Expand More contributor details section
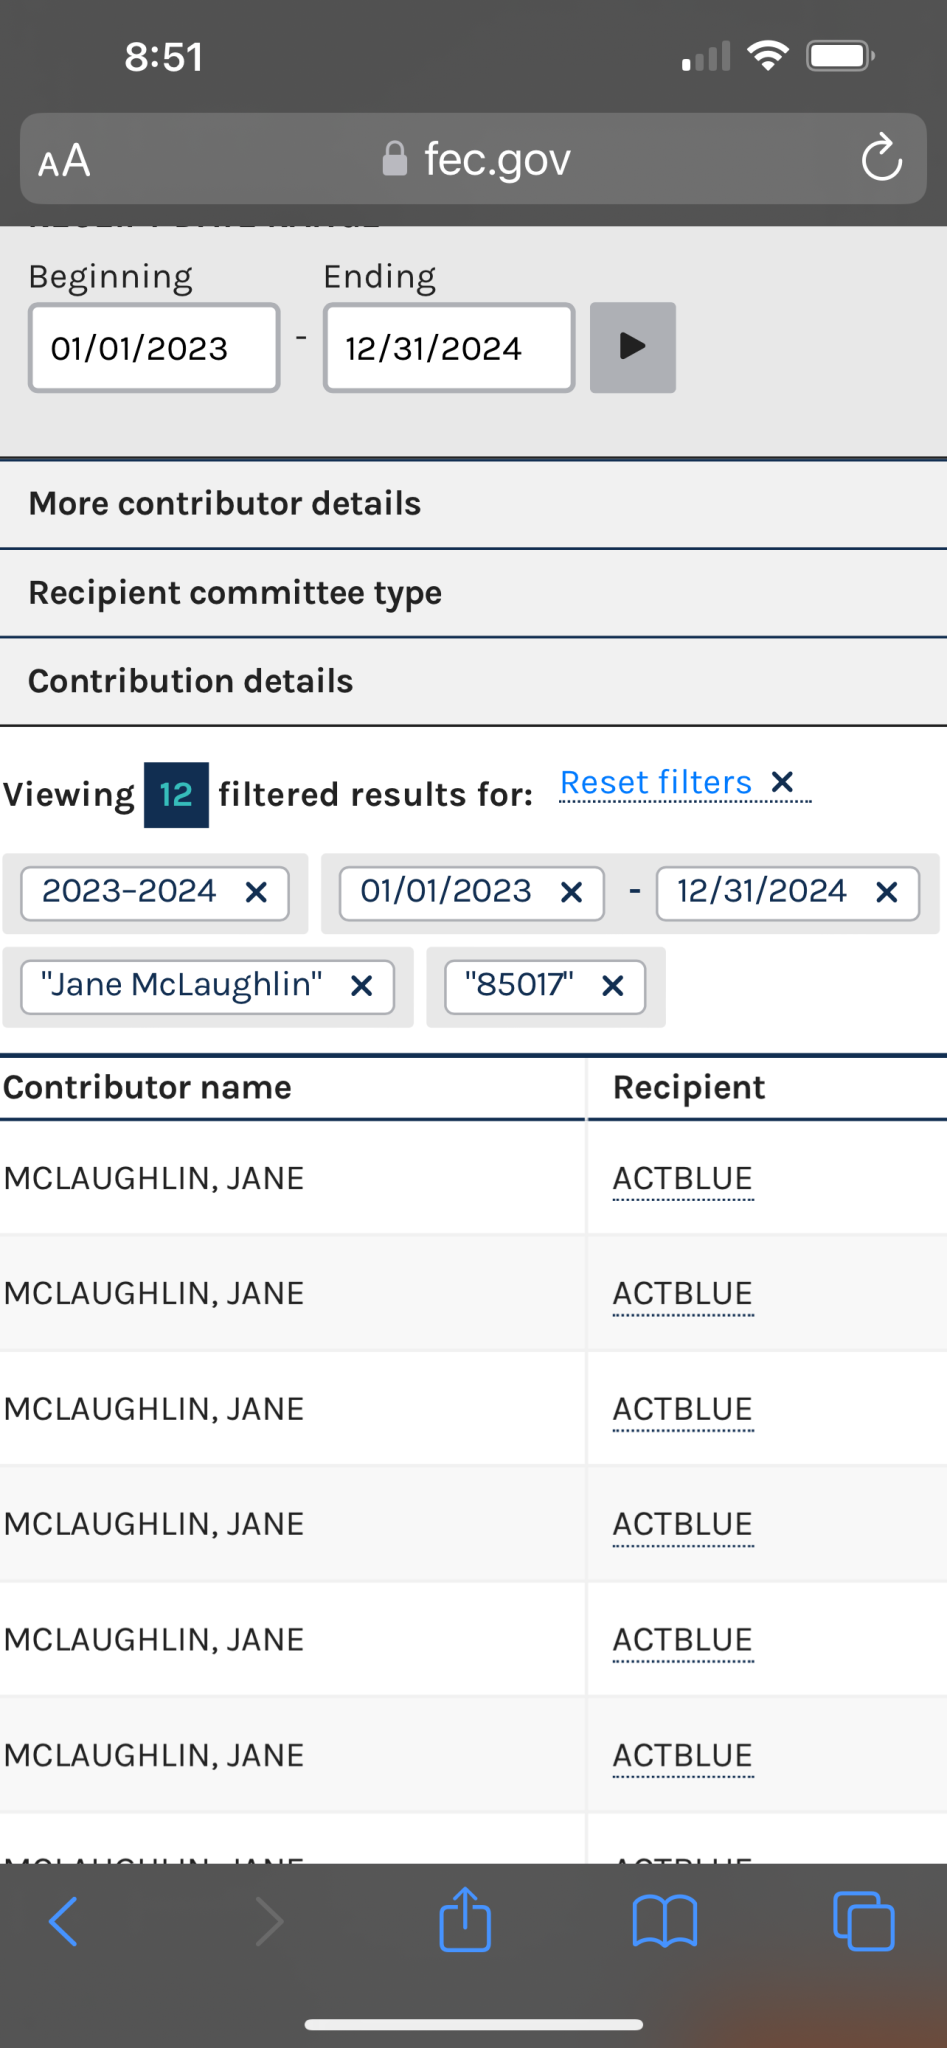947x2048 pixels. point(473,503)
